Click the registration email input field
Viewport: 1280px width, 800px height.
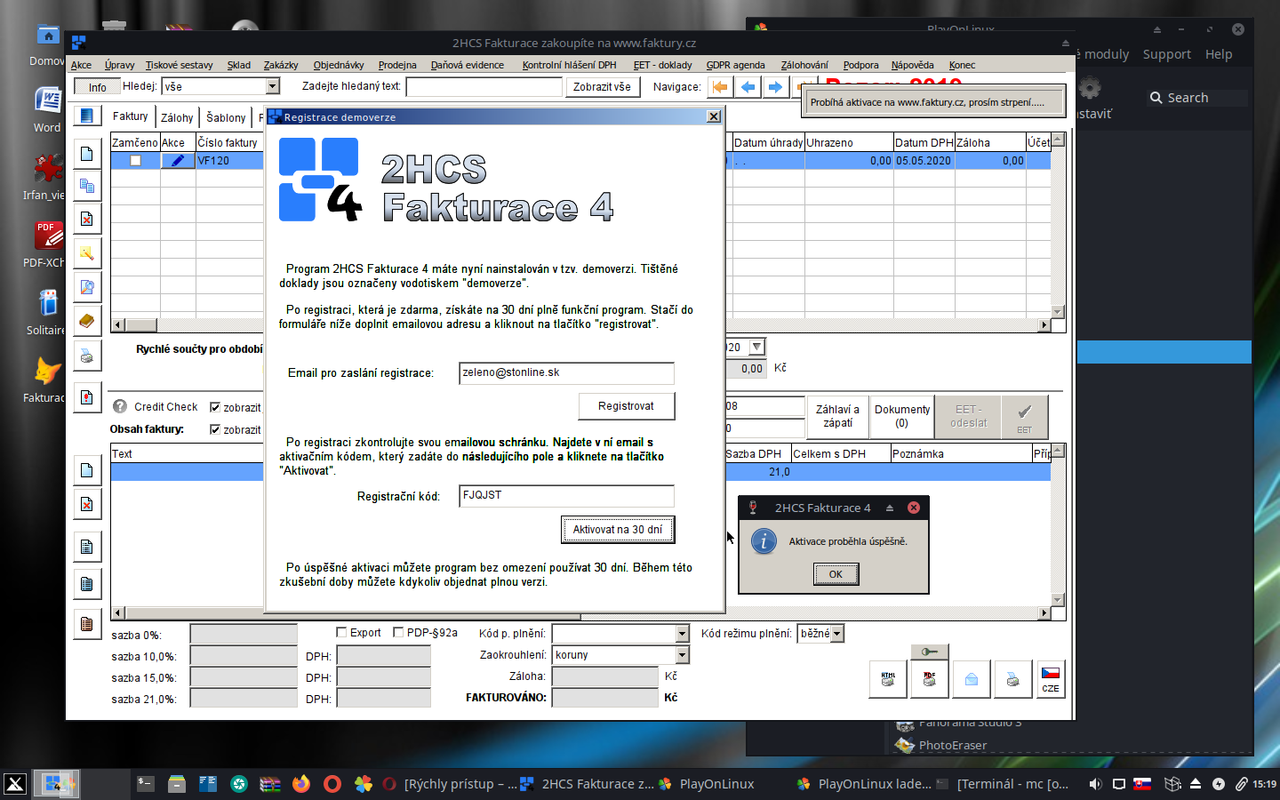tap(566, 373)
